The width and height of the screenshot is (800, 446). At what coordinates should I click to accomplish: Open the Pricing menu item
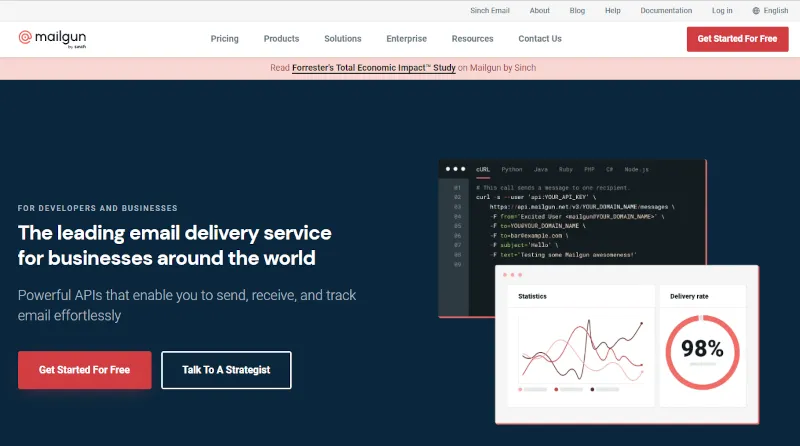[224, 39]
